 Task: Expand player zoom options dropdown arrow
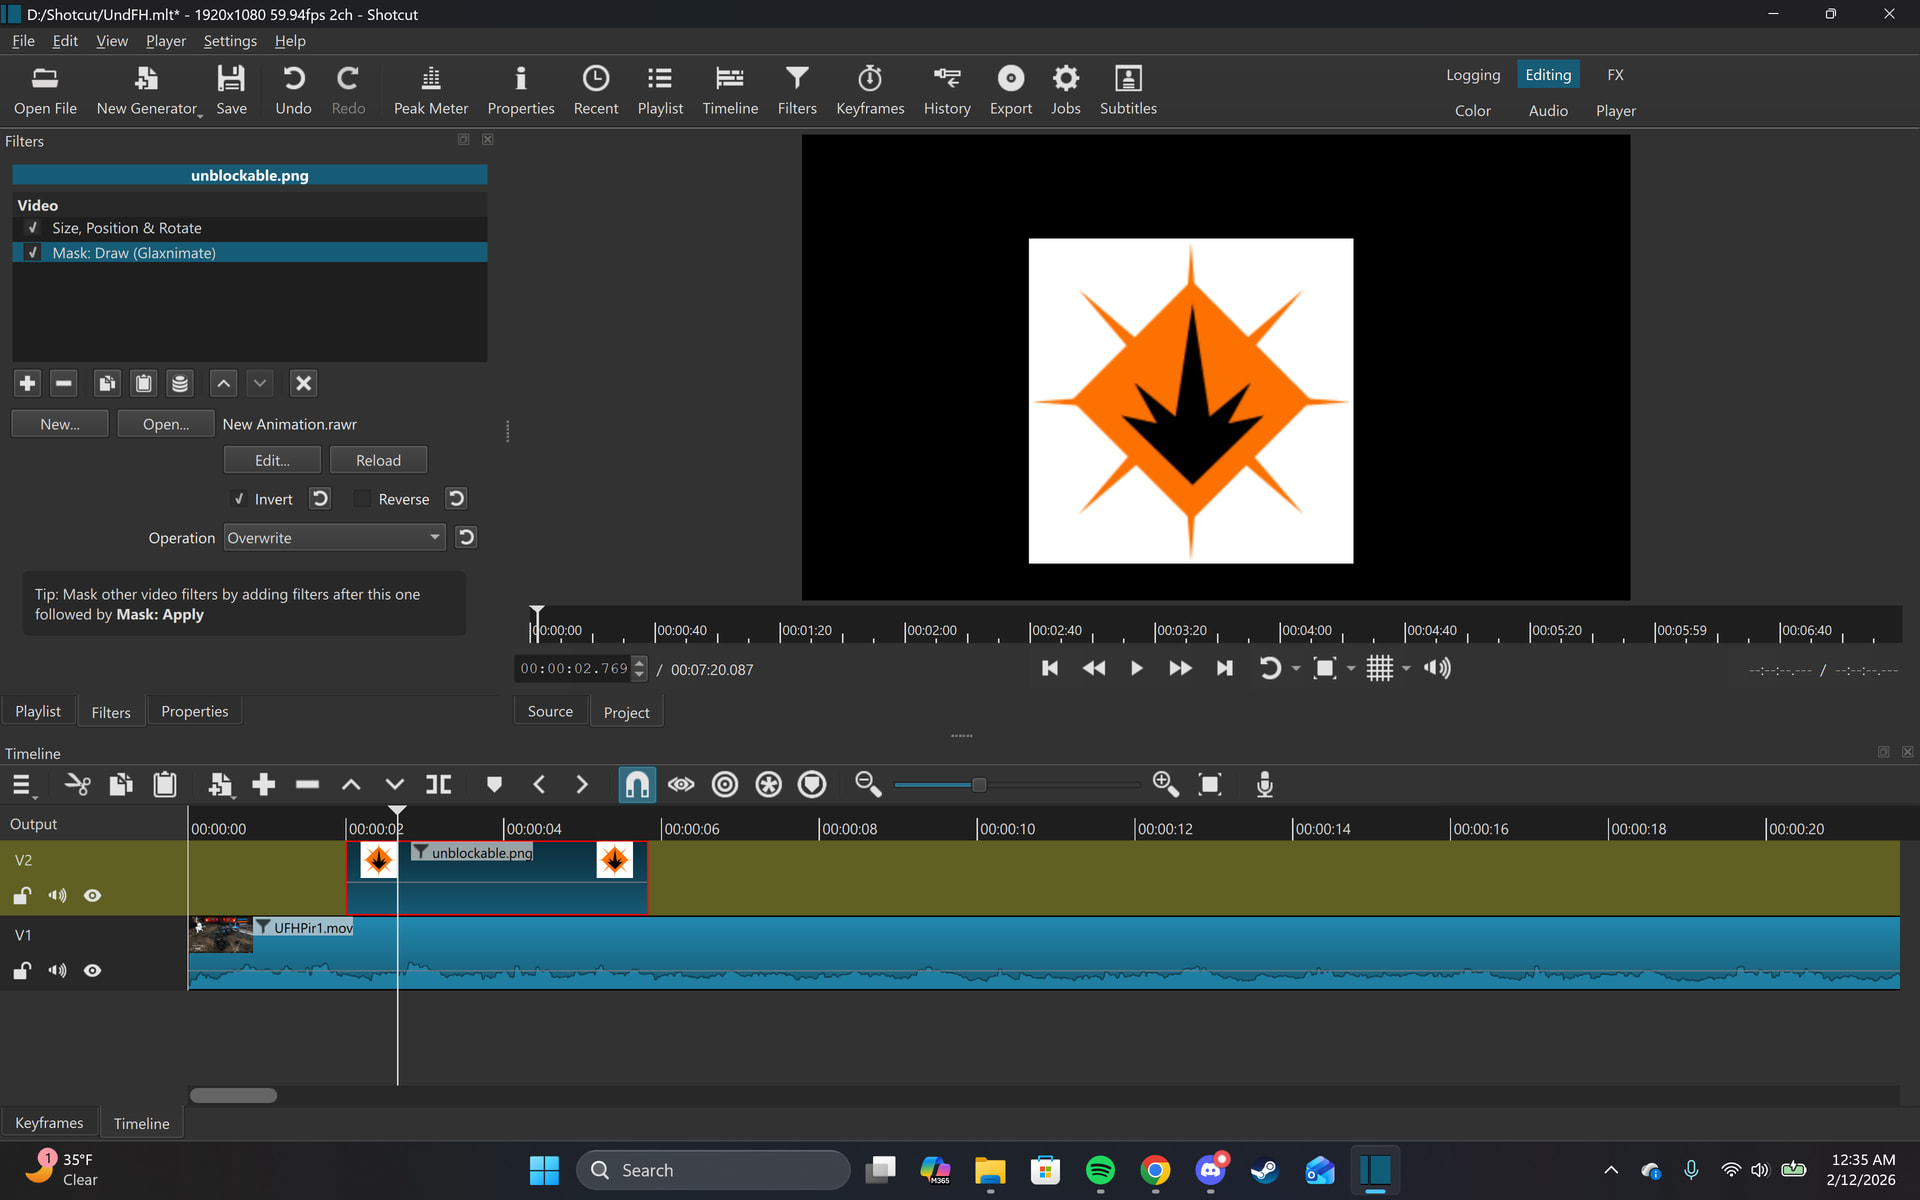point(1351,668)
